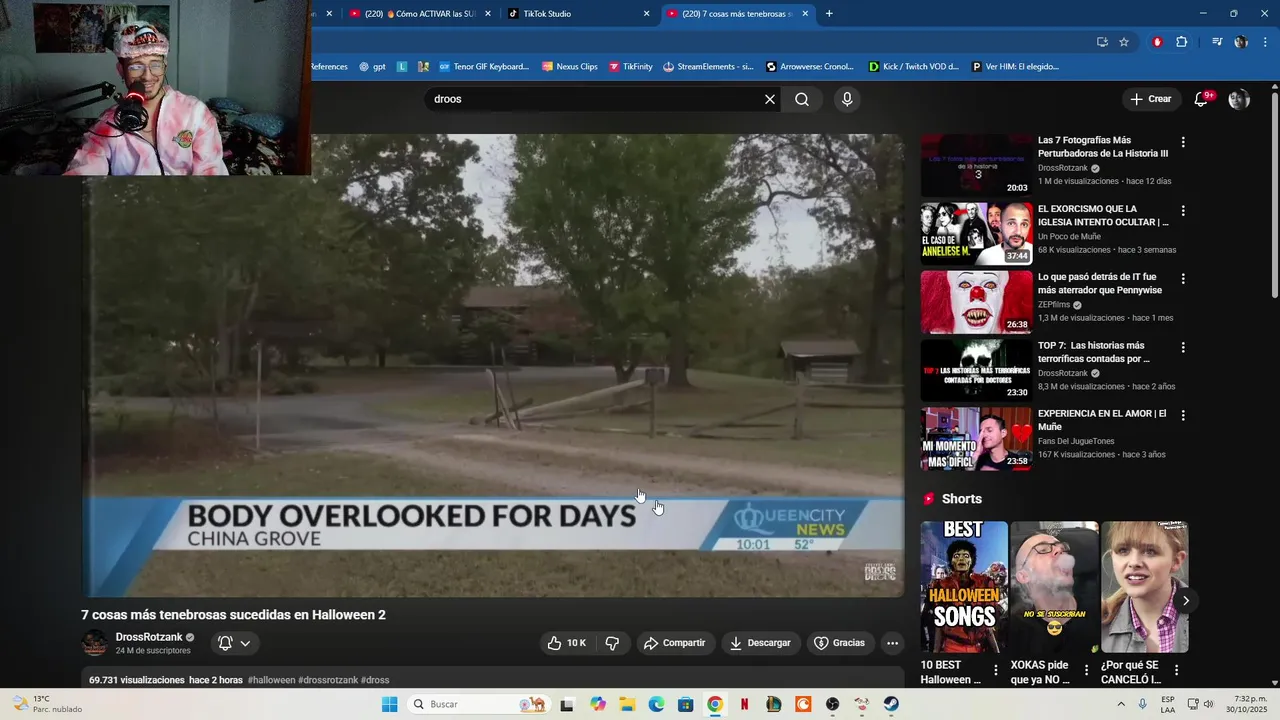Image resolution: width=1280 pixels, height=720 pixels.
Task: Bookmark this page with the star icon
Action: (1124, 42)
